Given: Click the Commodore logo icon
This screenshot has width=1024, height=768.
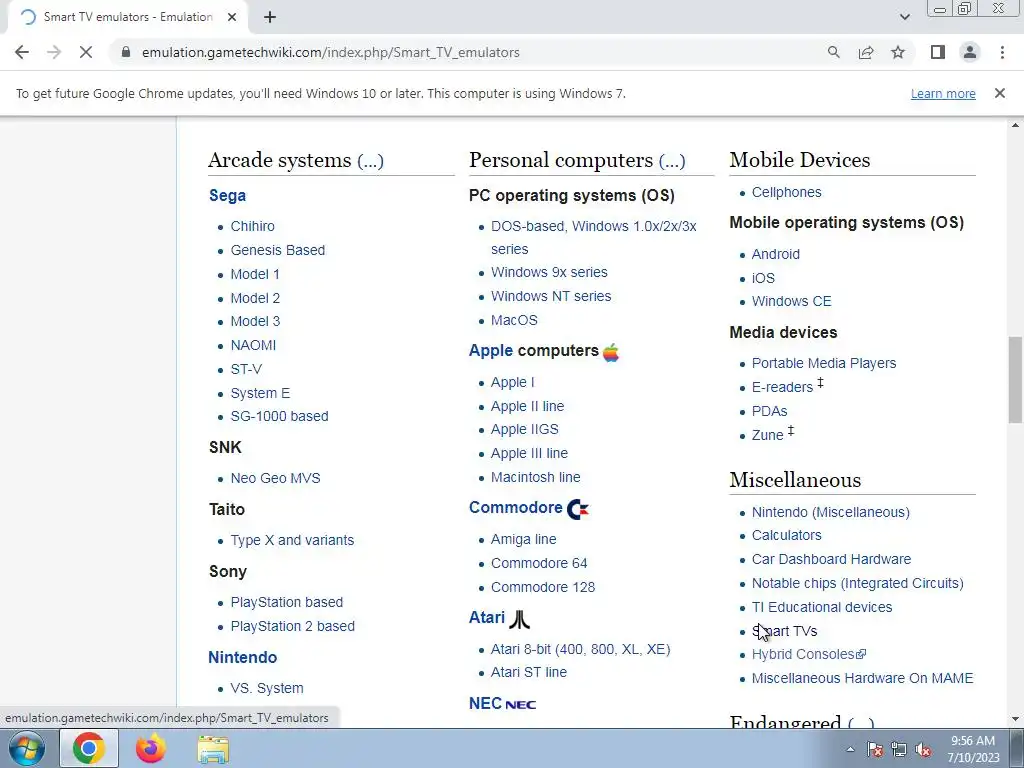Looking at the screenshot, I should [578, 509].
